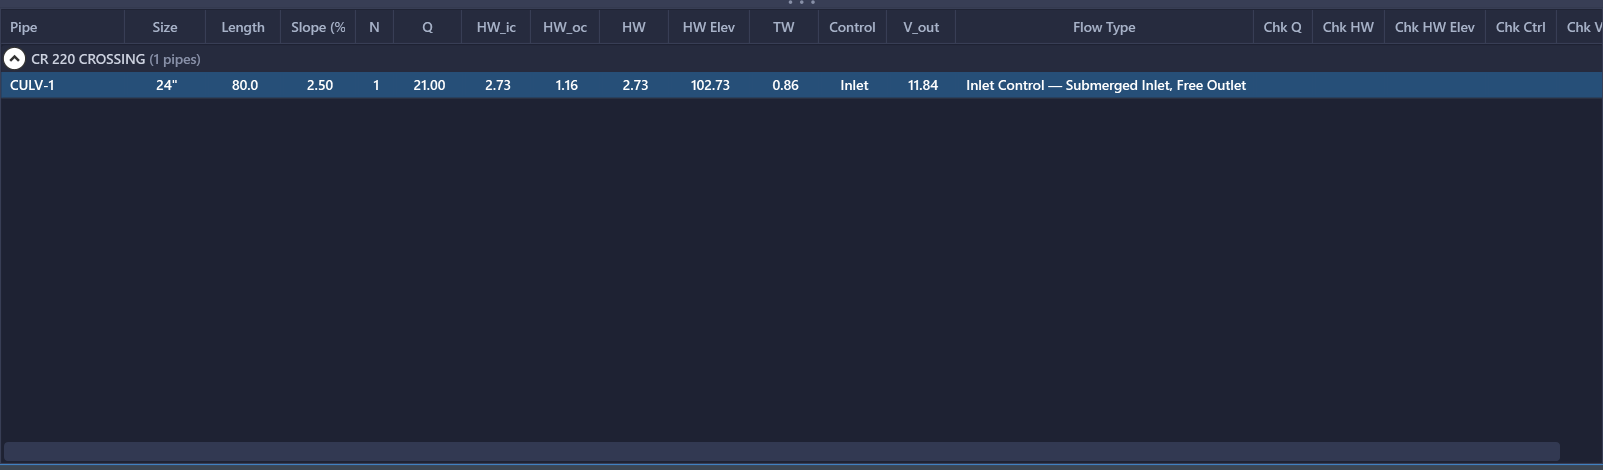Collapse the CR 220 CROSSING group
This screenshot has width=1603, height=470.
click(x=14, y=59)
